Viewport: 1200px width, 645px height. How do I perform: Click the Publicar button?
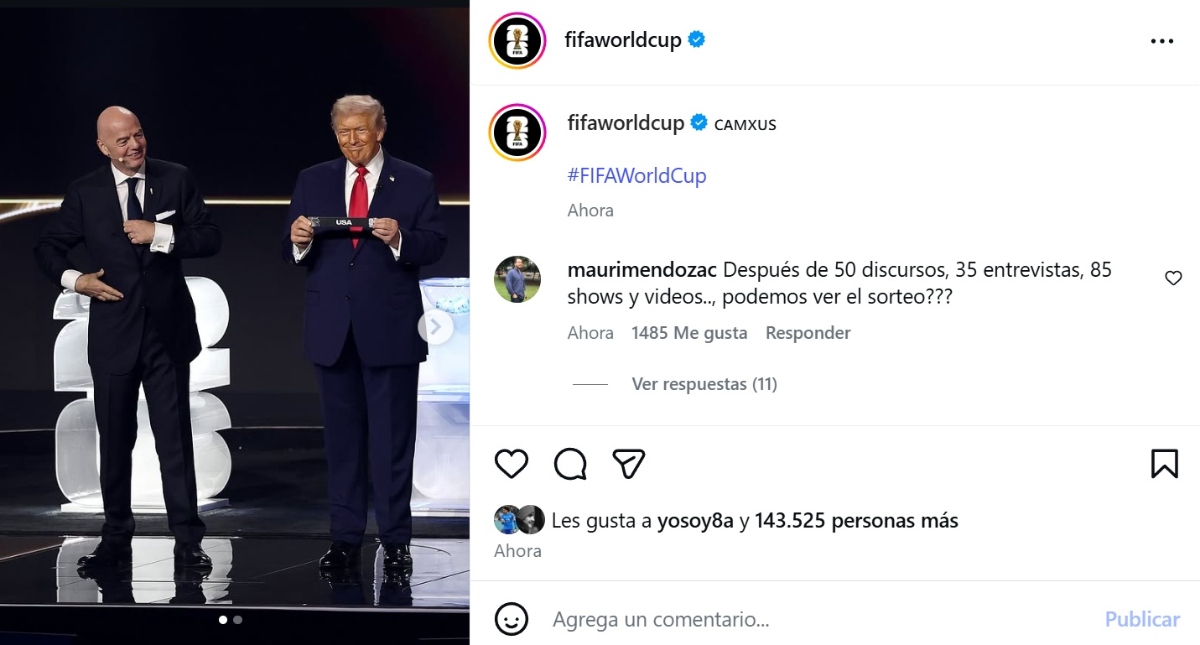1142,619
